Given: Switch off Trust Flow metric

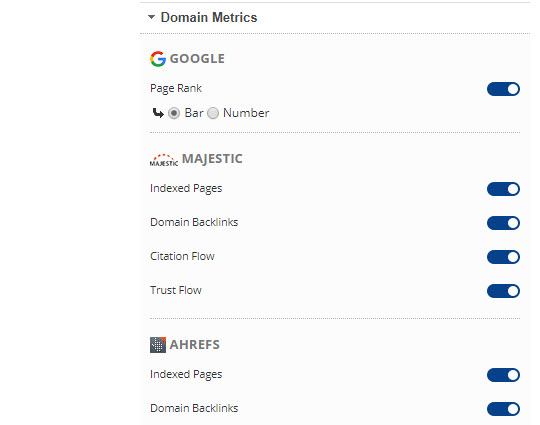Looking at the screenshot, I should click(503, 291).
